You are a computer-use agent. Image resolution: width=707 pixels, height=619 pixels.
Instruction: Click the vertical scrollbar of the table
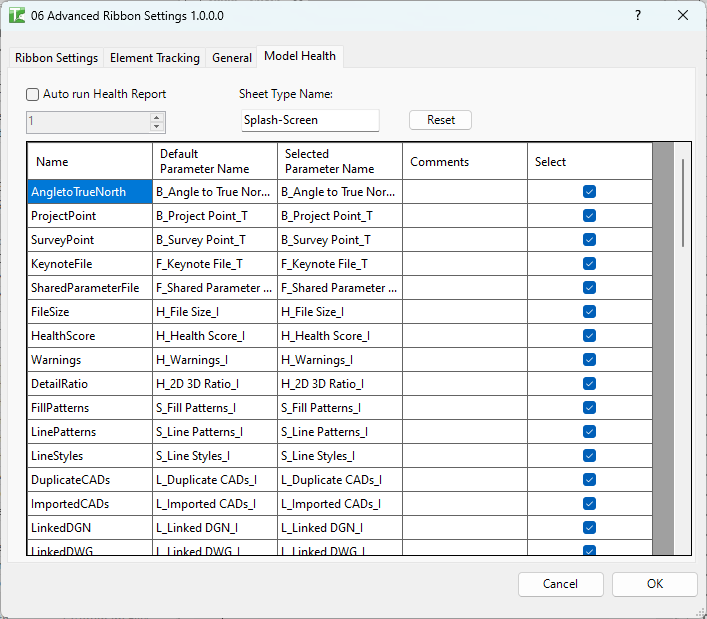[x=683, y=202]
